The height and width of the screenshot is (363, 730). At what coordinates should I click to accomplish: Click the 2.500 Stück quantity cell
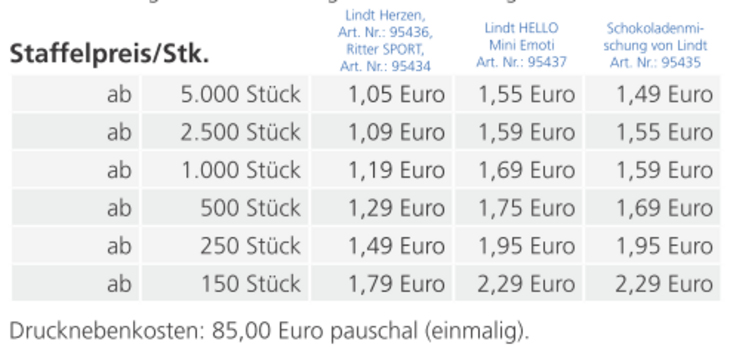tap(225, 132)
